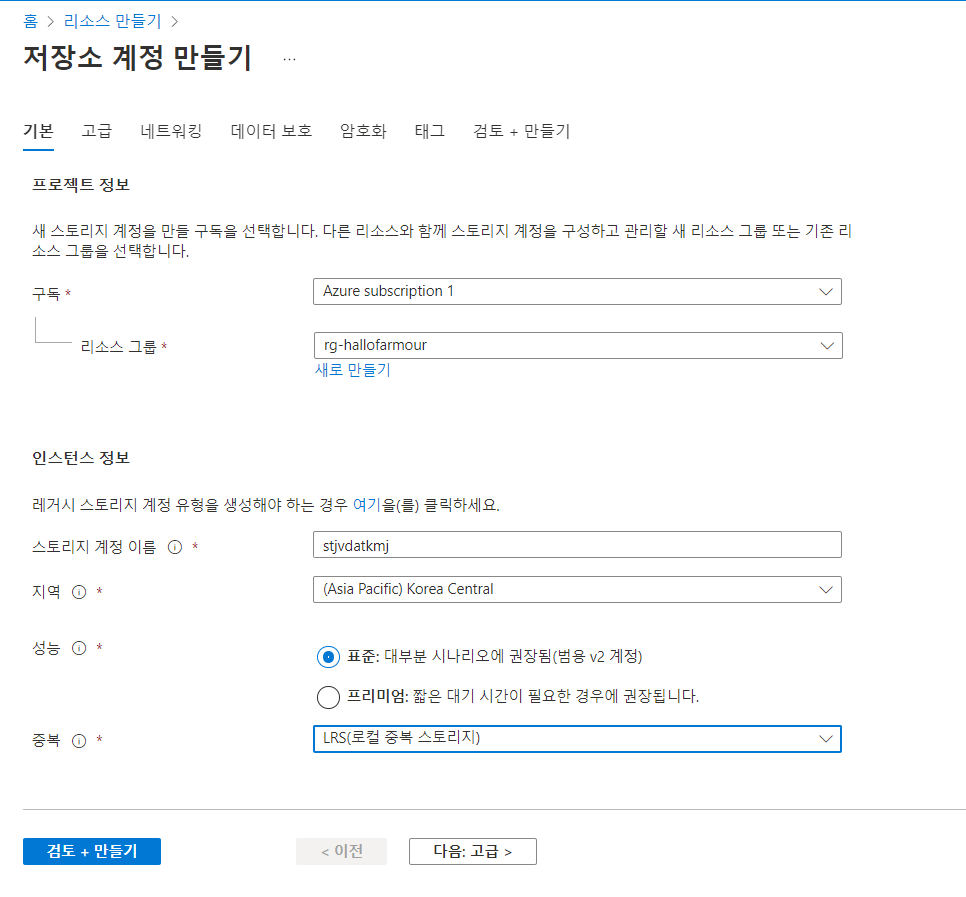Open the 리소스 그룹 rg-hallofarmour dropdown
Image resolution: width=966 pixels, height=897 pixels.
point(578,345)
